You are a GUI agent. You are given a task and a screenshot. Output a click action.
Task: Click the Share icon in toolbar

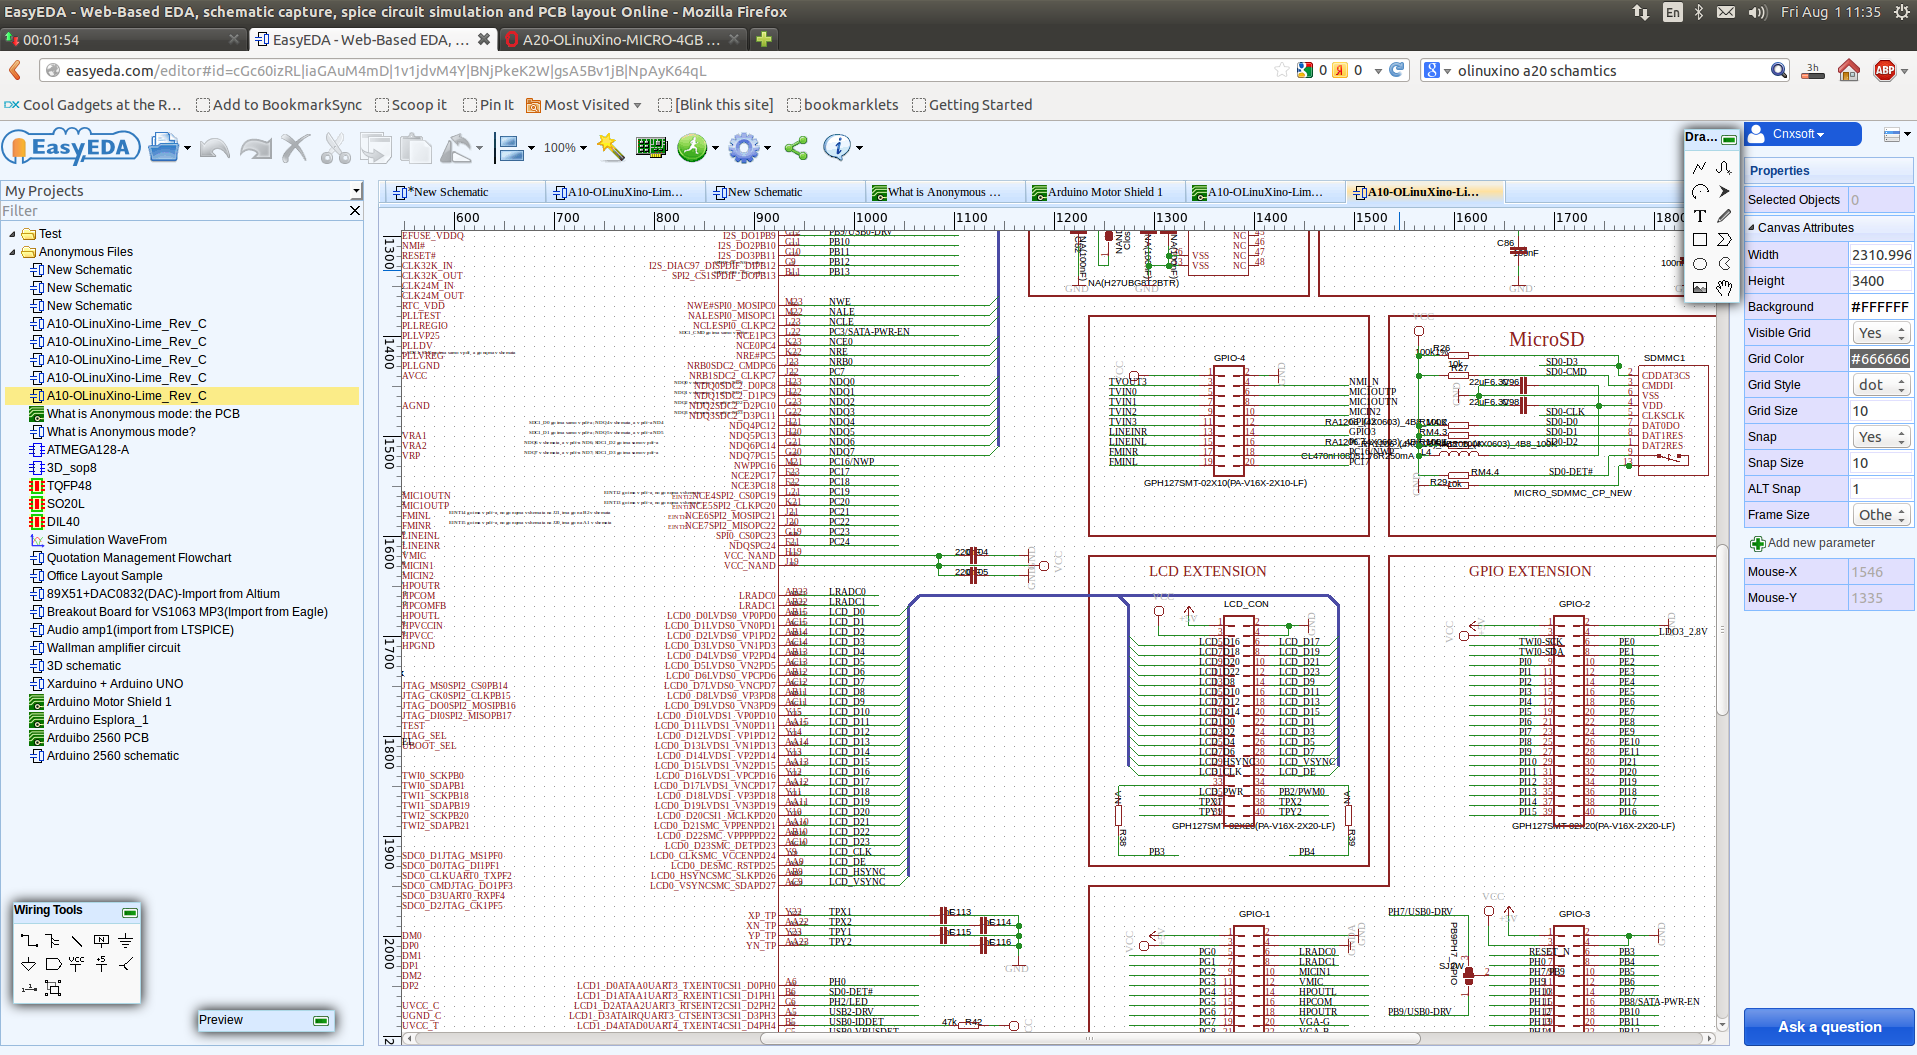[796, 148]
